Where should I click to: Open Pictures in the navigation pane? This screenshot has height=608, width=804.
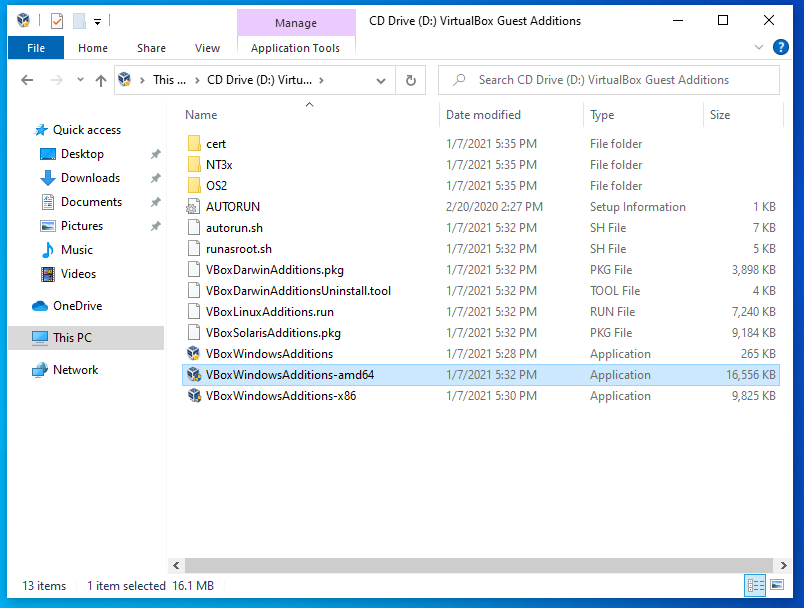[82, 226]
